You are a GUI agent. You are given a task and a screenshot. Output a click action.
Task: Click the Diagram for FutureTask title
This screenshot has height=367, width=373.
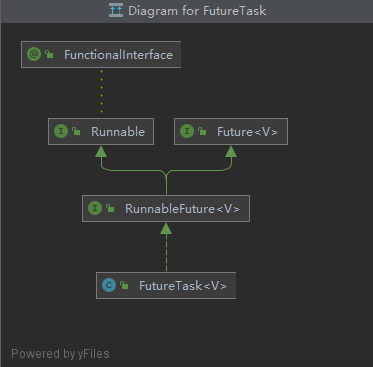pyautogui.click(x=197, y=11)
